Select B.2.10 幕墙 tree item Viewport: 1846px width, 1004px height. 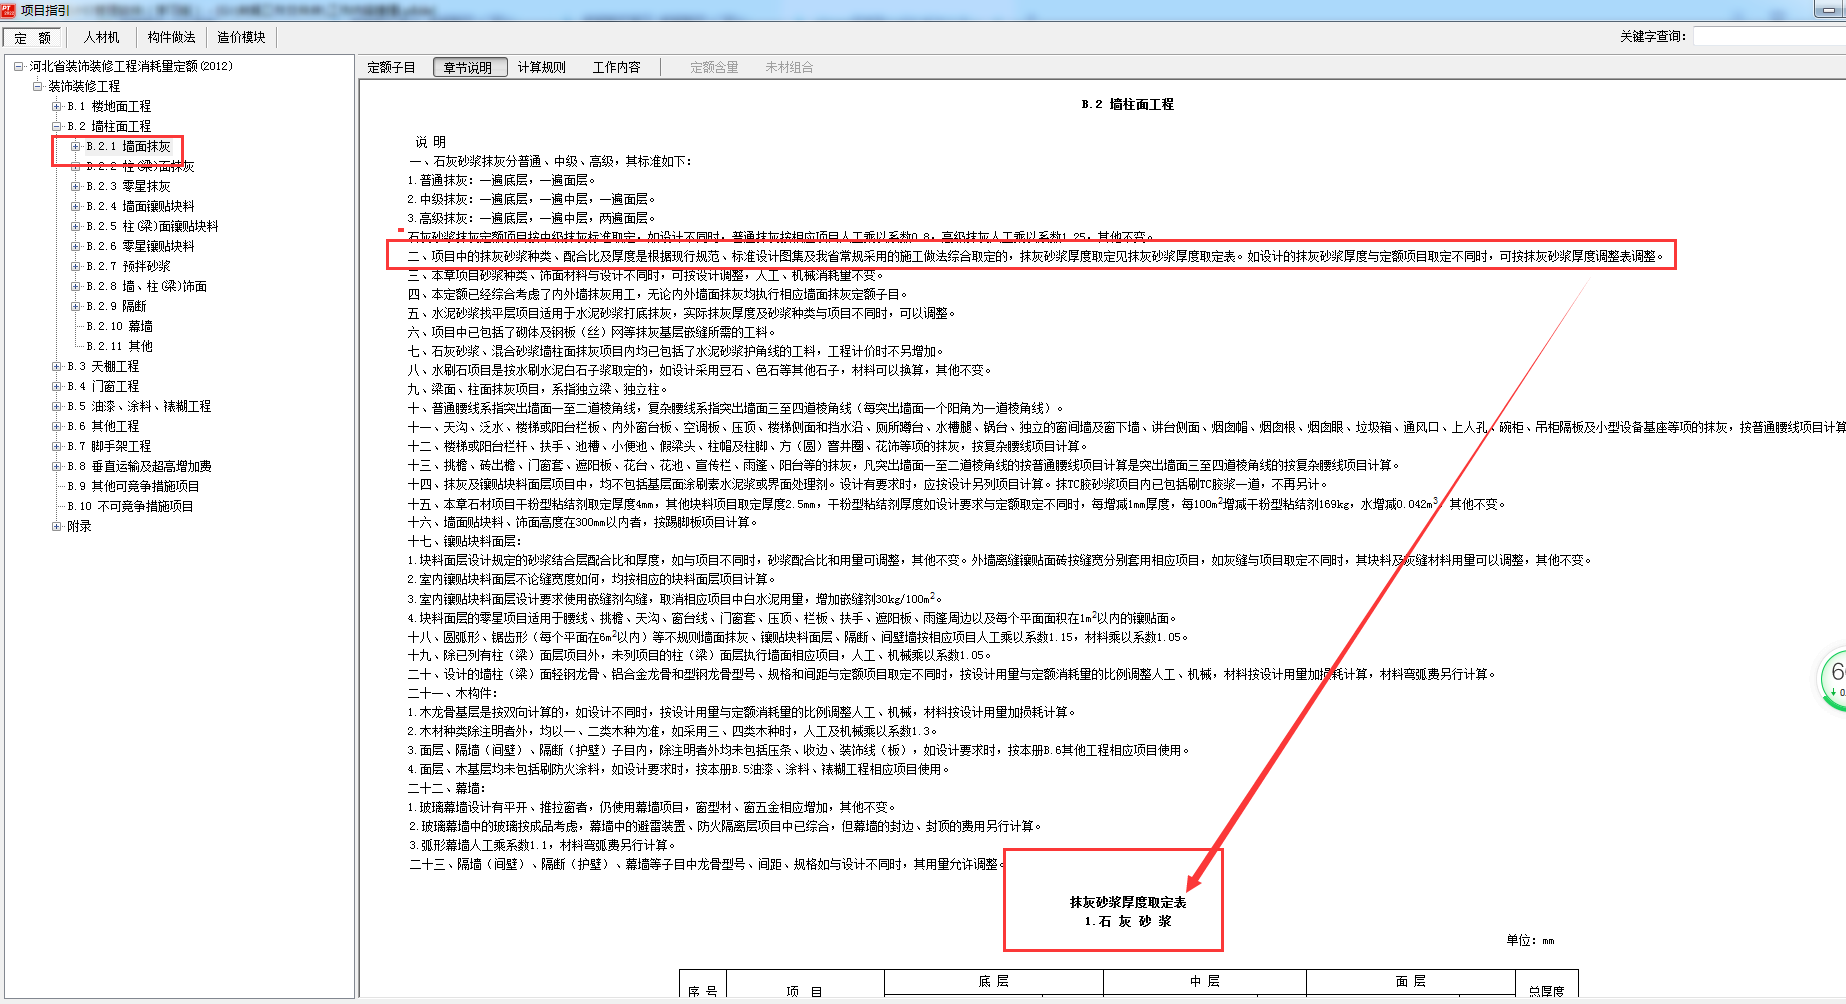pos(119,326)
